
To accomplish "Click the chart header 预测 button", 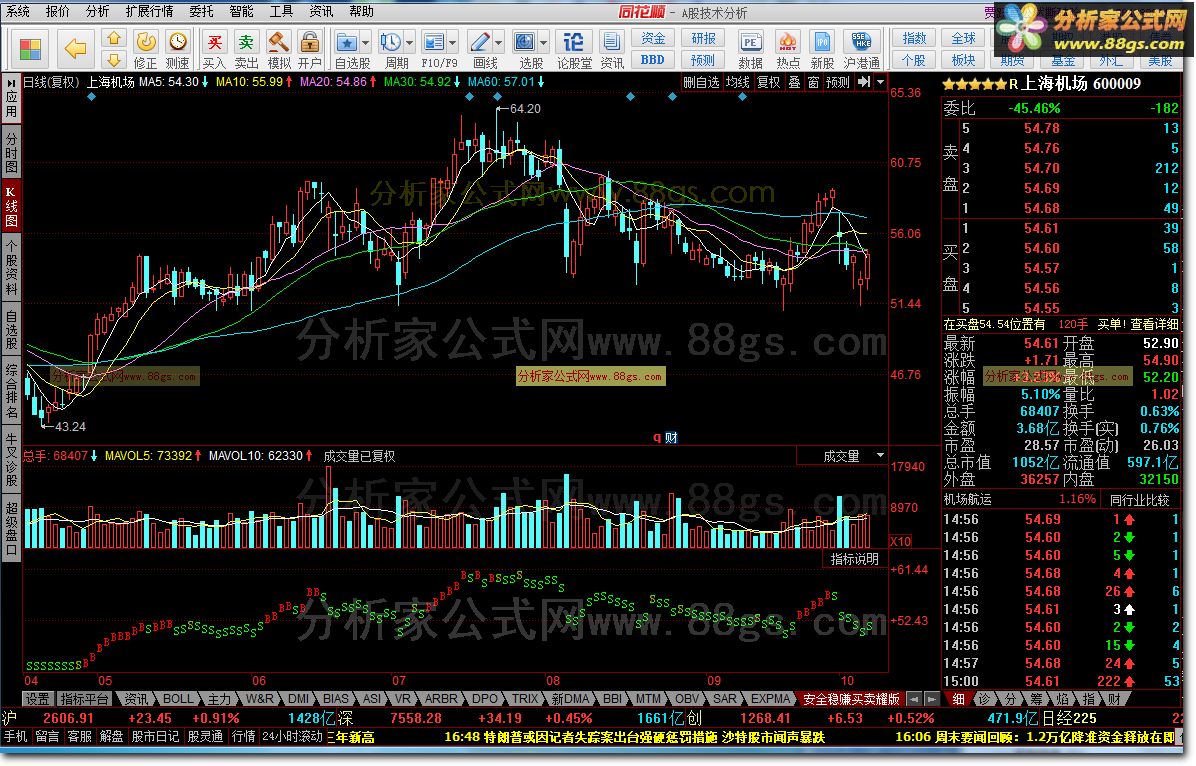I will (838, 82).
